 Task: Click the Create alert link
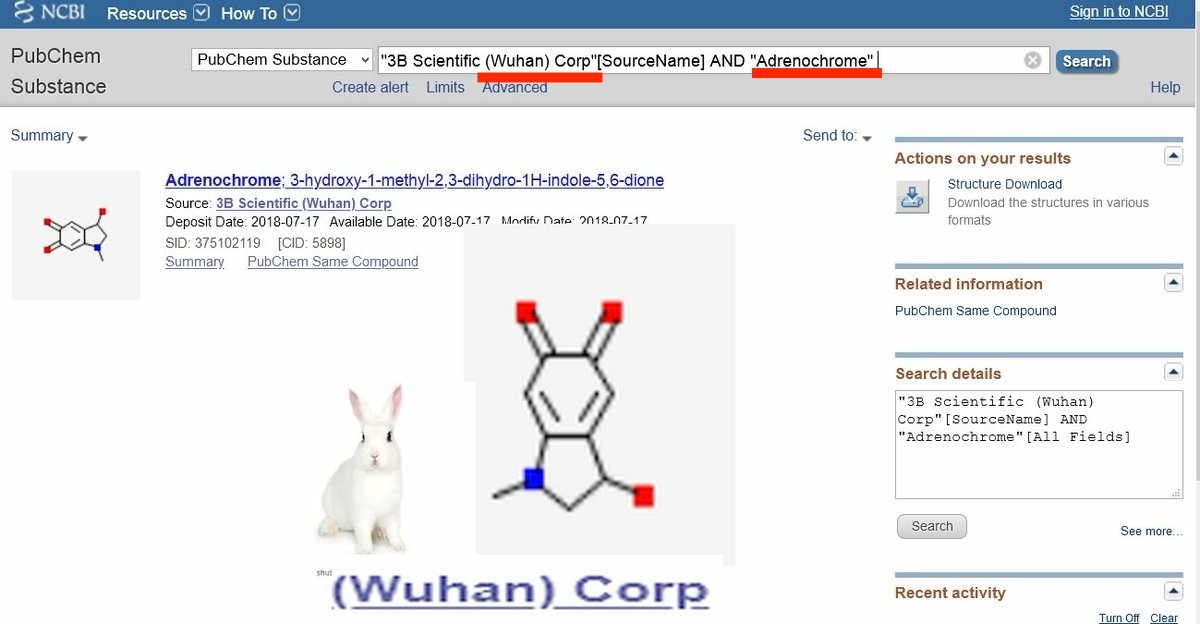click(370, 87)
